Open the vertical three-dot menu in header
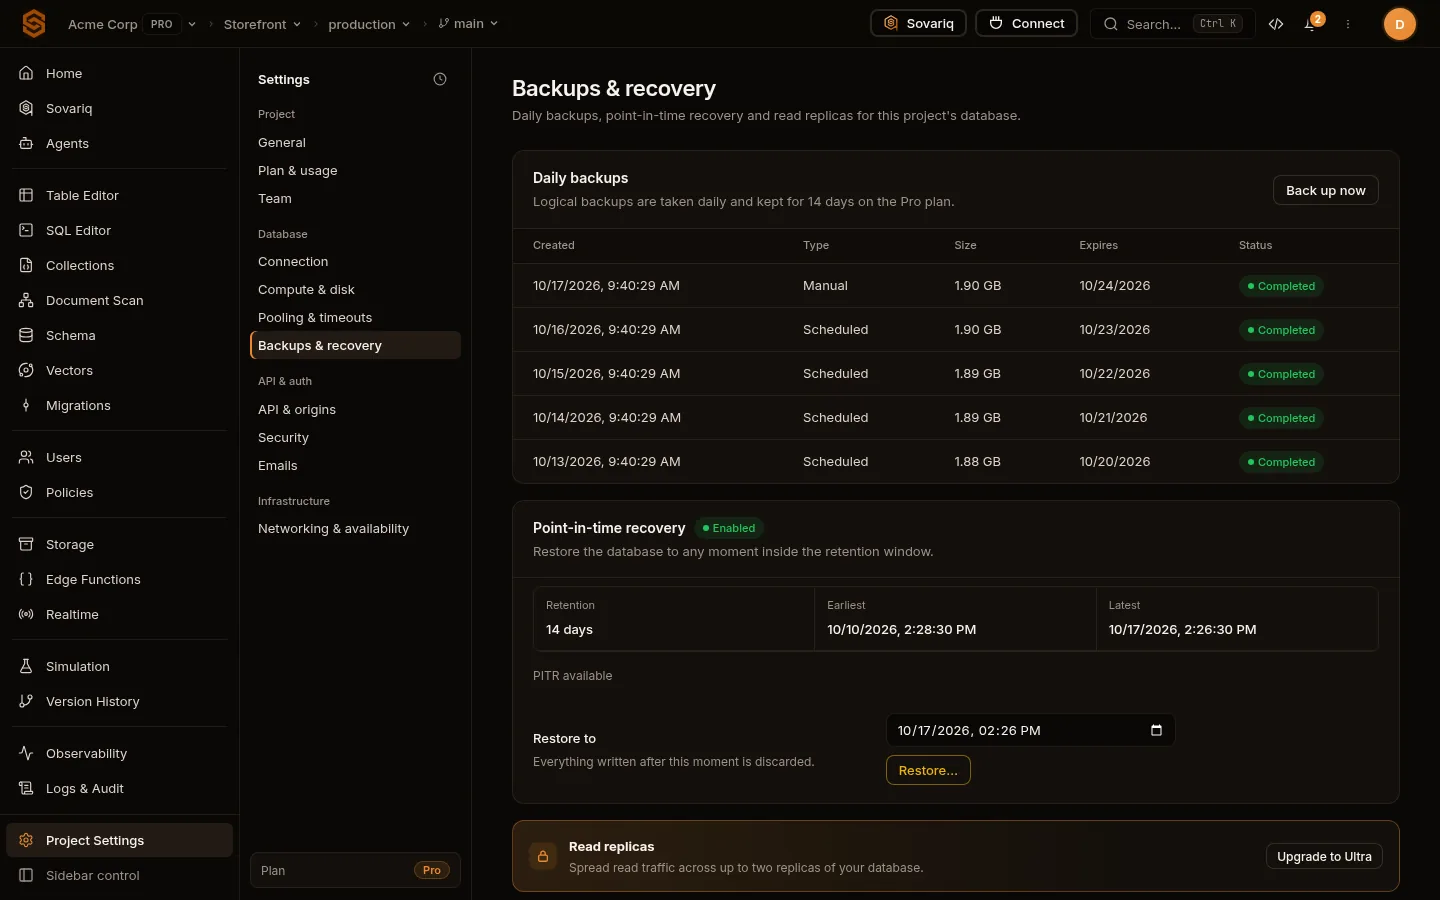 pos(1348,24)
